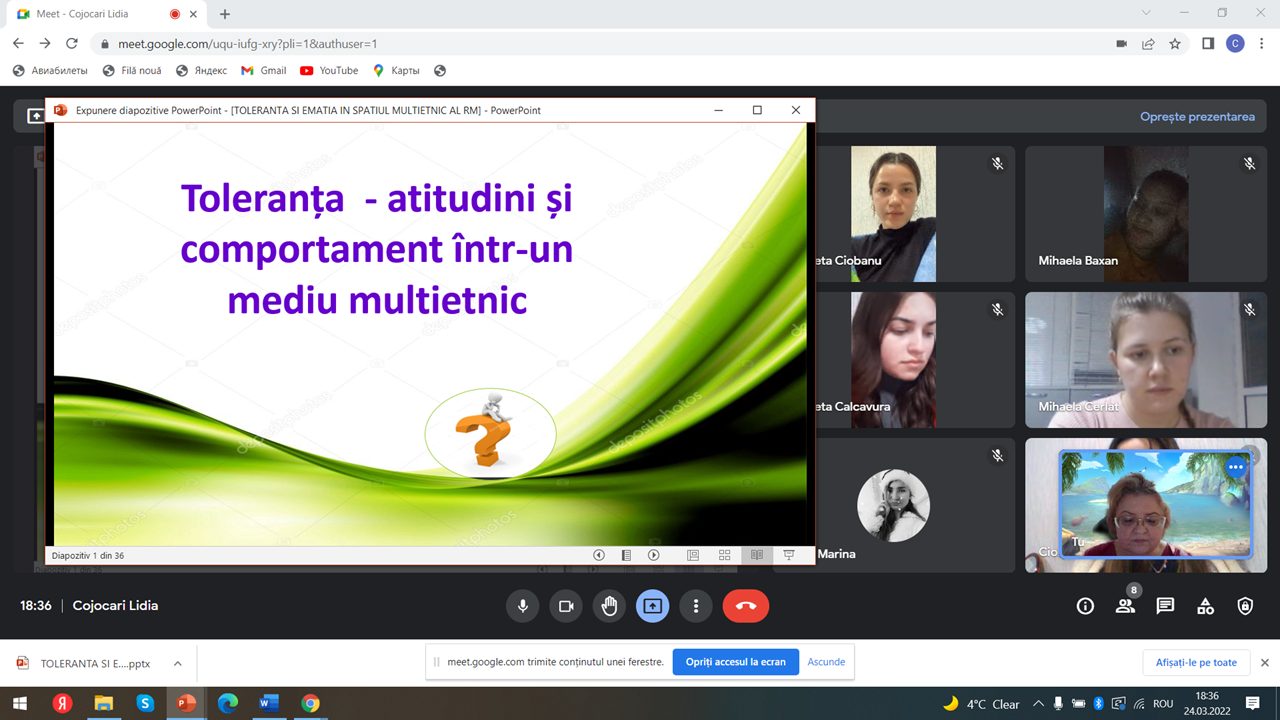This screenshot has width=1280, height=720.
Task: Click Oprește prezentarea link
Action: (1197, 117)
